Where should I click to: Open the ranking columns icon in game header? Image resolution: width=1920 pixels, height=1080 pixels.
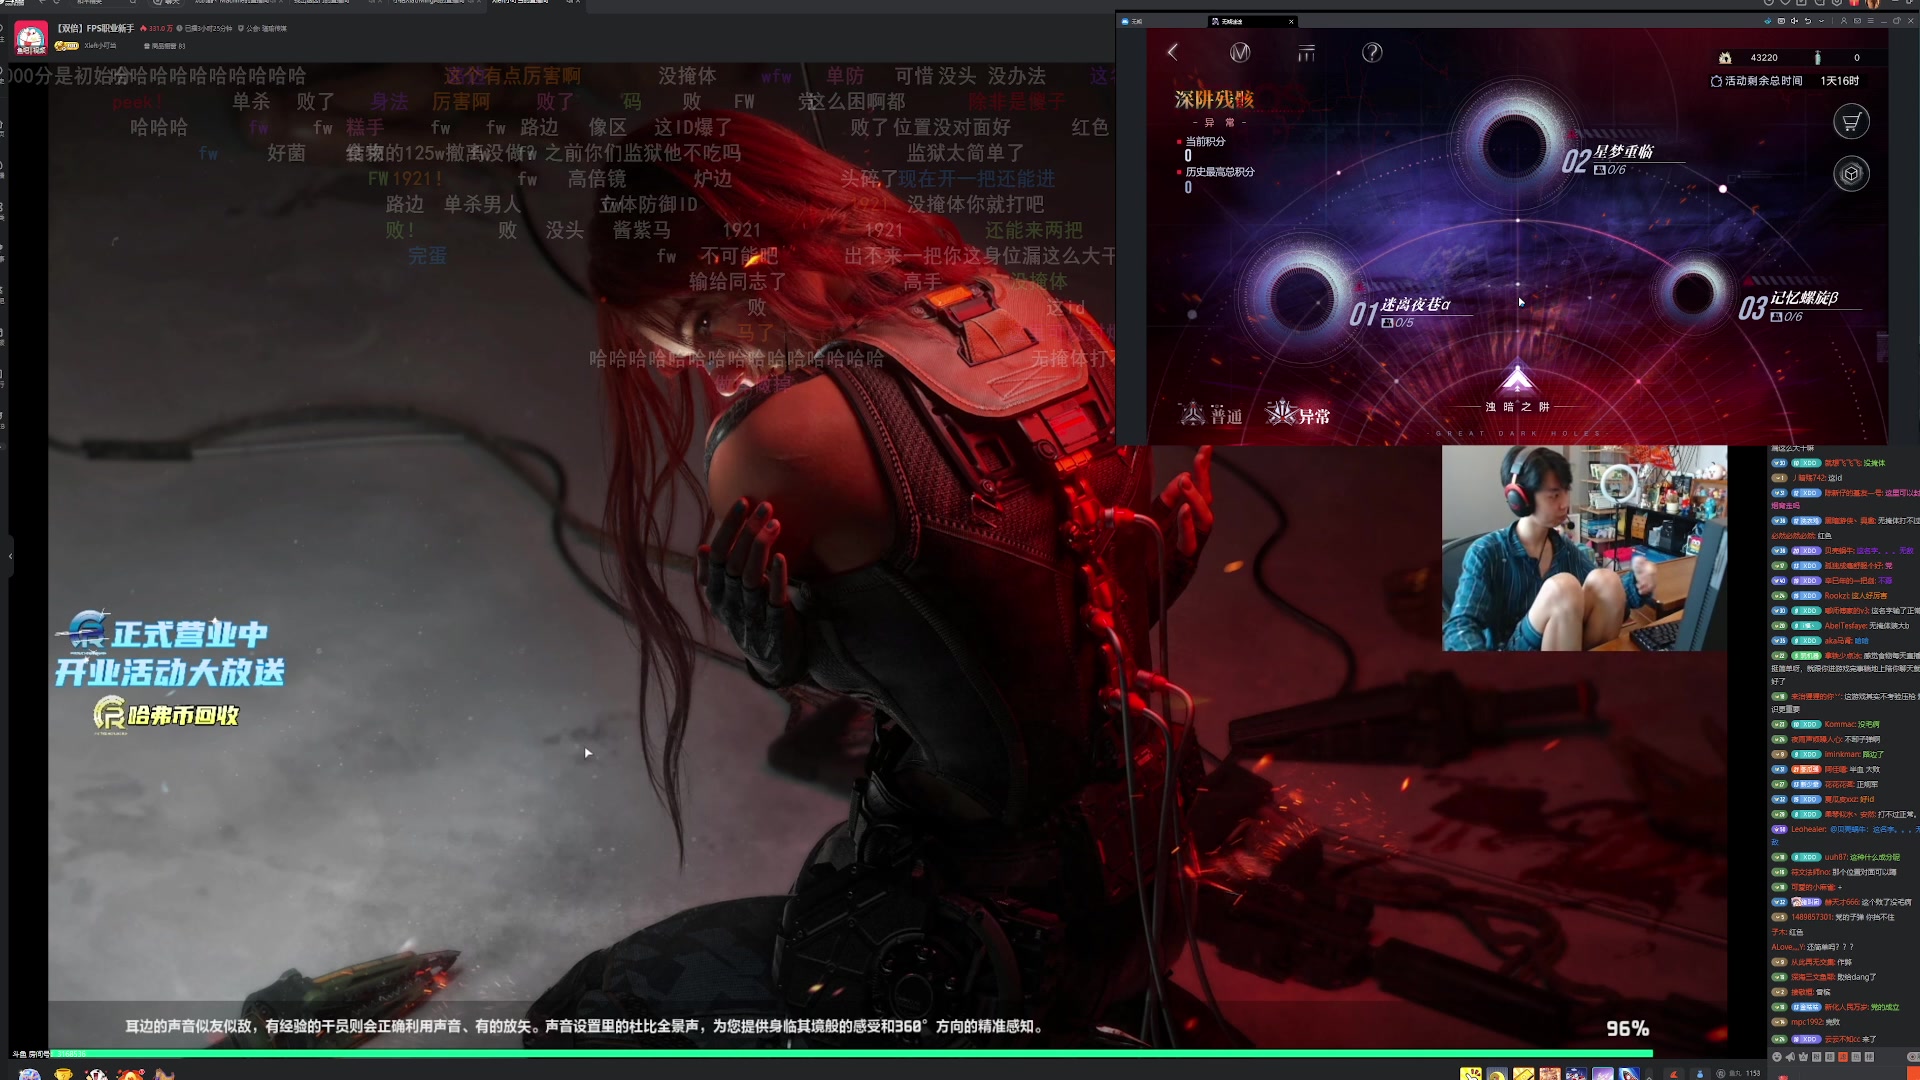[x=1306, y=52]
